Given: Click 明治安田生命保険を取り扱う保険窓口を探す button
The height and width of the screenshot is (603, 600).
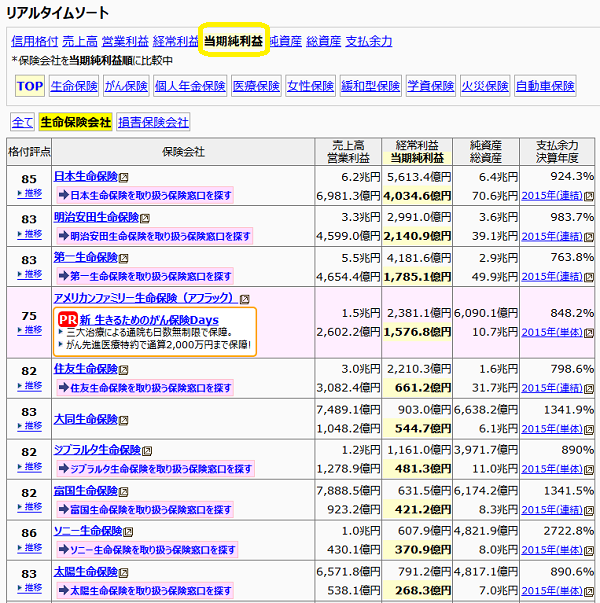Looking at the screenshot, I should (x=155, y=236).
